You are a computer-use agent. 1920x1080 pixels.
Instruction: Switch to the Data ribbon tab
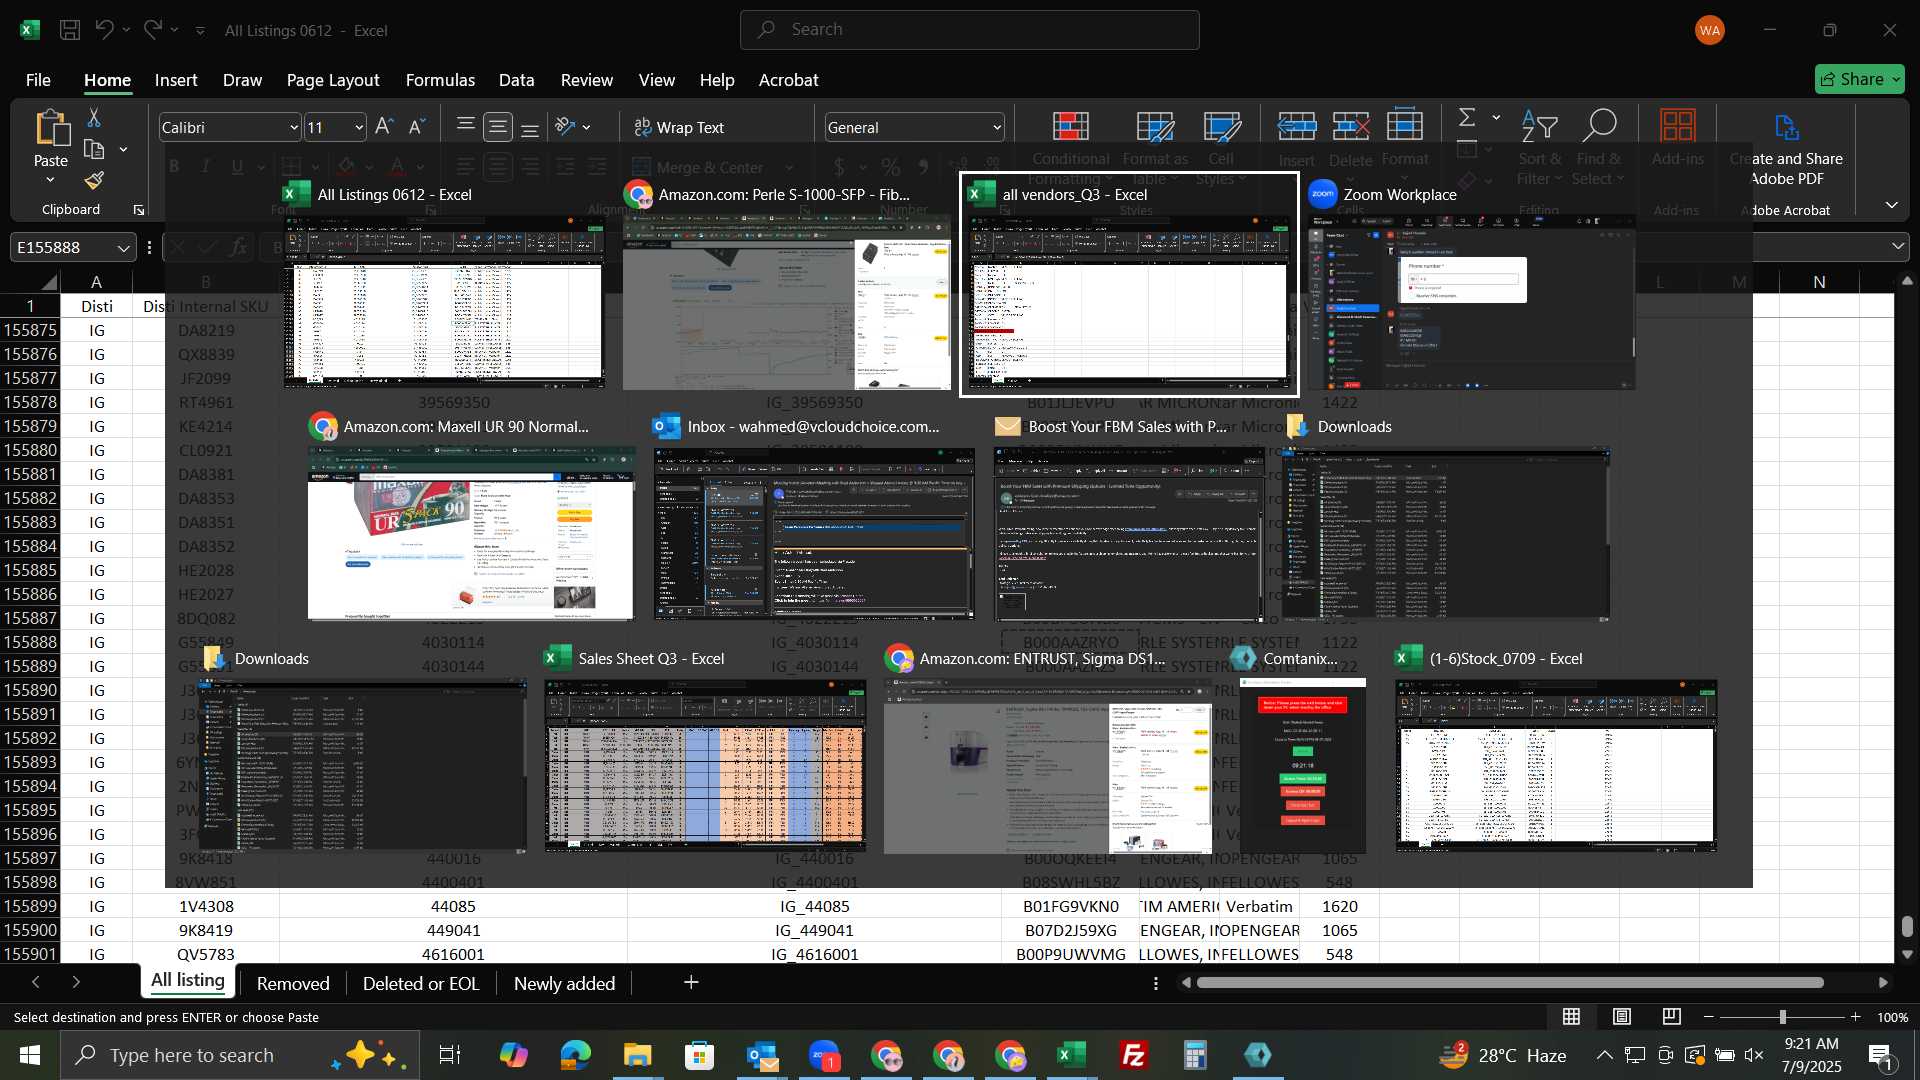tap(517, 80)
